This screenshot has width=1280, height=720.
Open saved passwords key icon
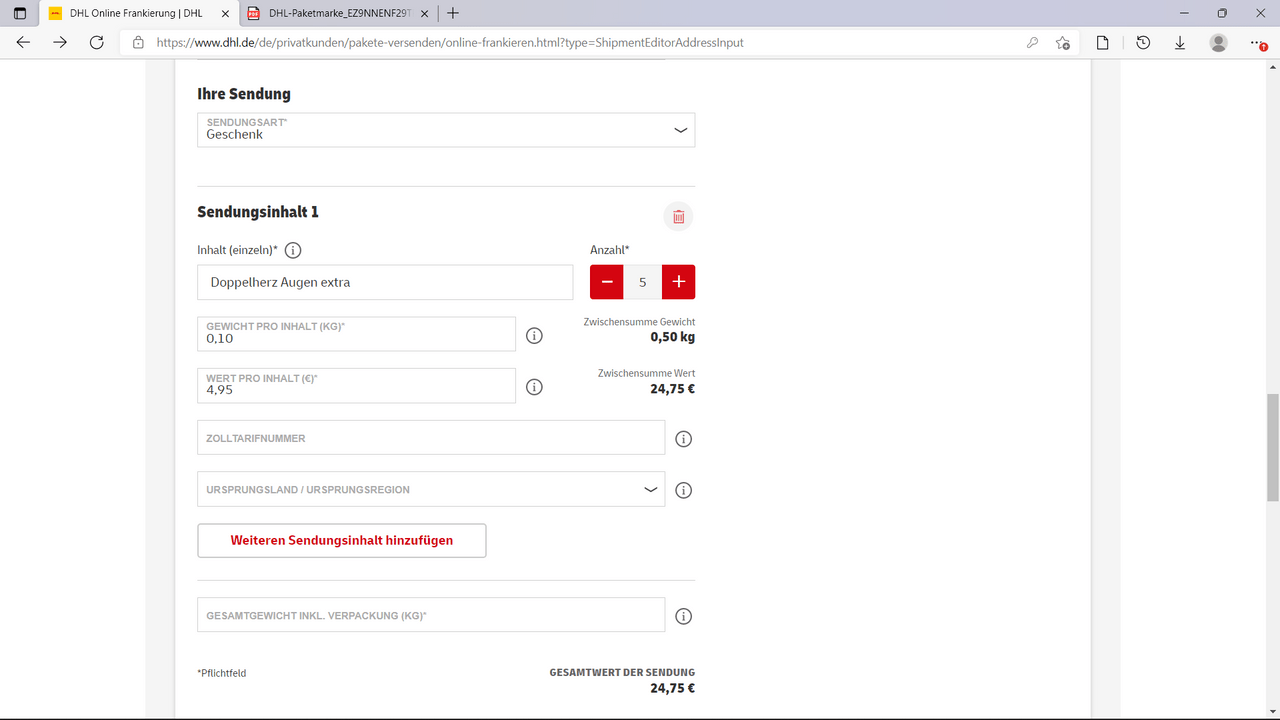(x=1032, y=43)
